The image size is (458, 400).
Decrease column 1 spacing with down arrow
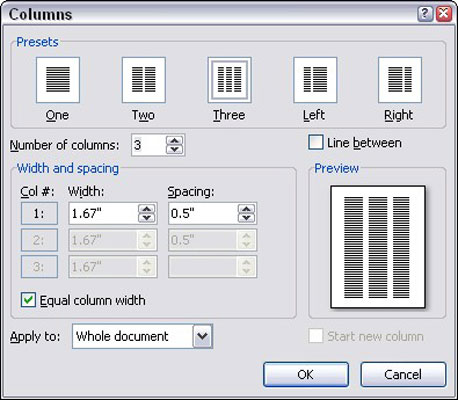tap(247, 218)
